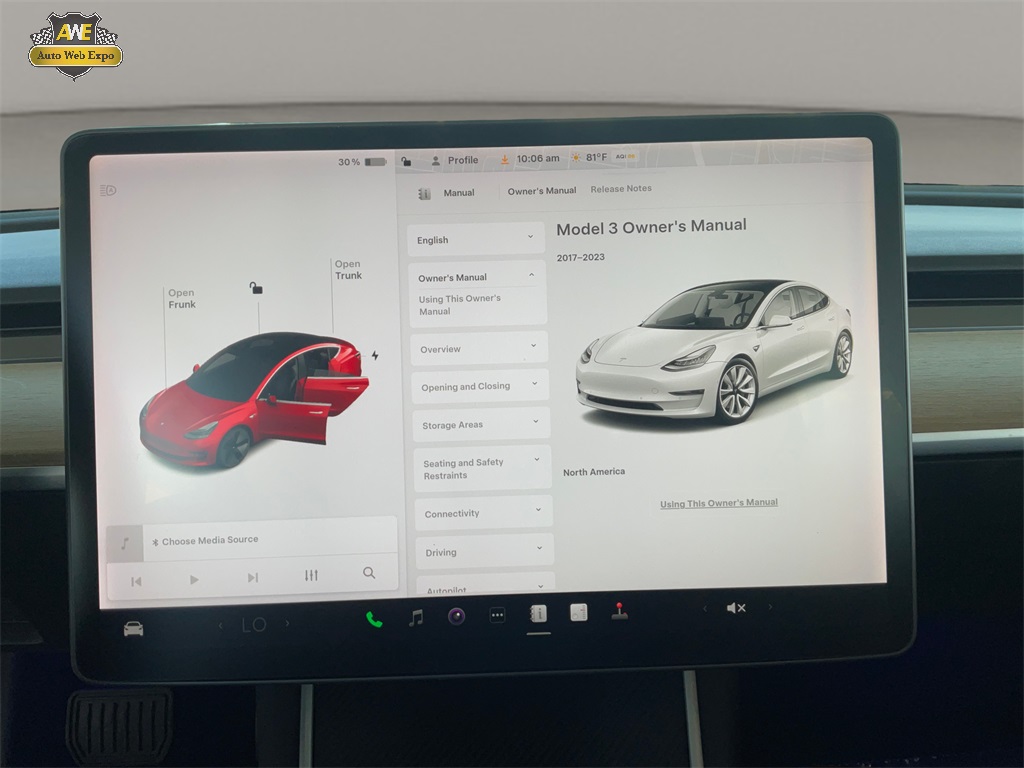The width and height of the screenshot is (1024, 768).
Task: Lower cabin temperature with the left arrow
Action: click(x=221, y=626)
